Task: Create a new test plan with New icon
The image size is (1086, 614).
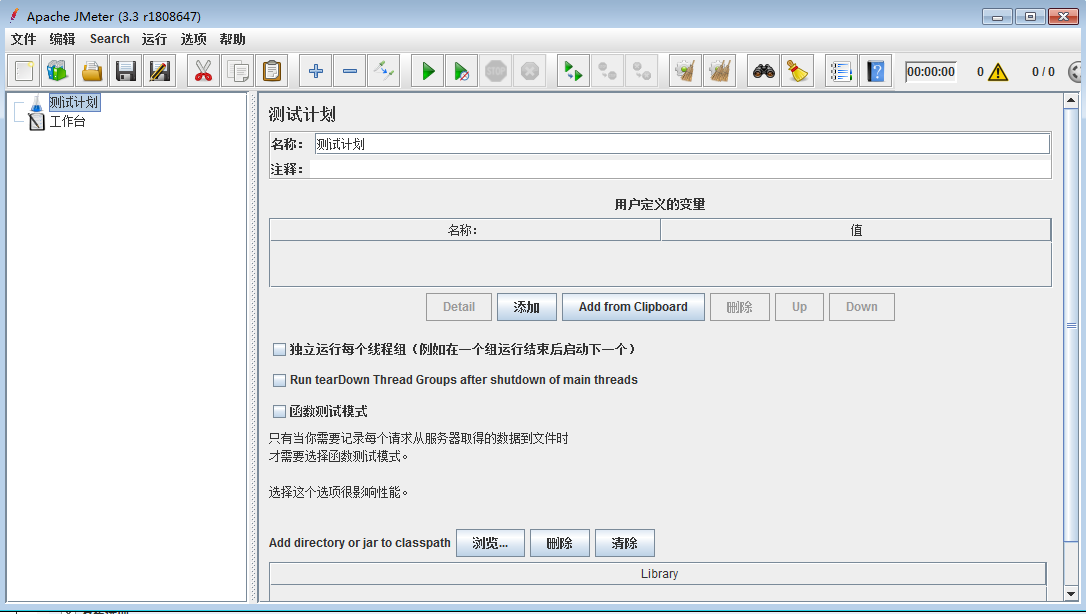Action: (24, 71)
